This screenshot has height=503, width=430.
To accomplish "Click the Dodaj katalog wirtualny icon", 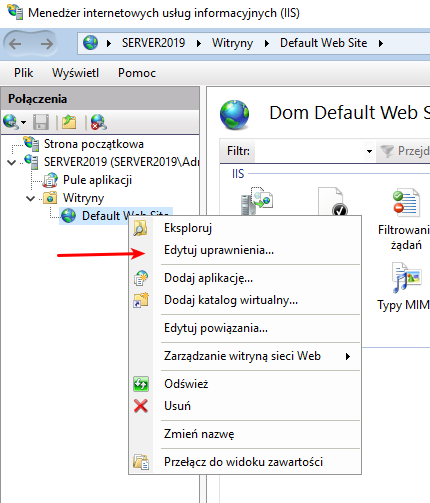I will pyautogui.click(x=141, y=300).
